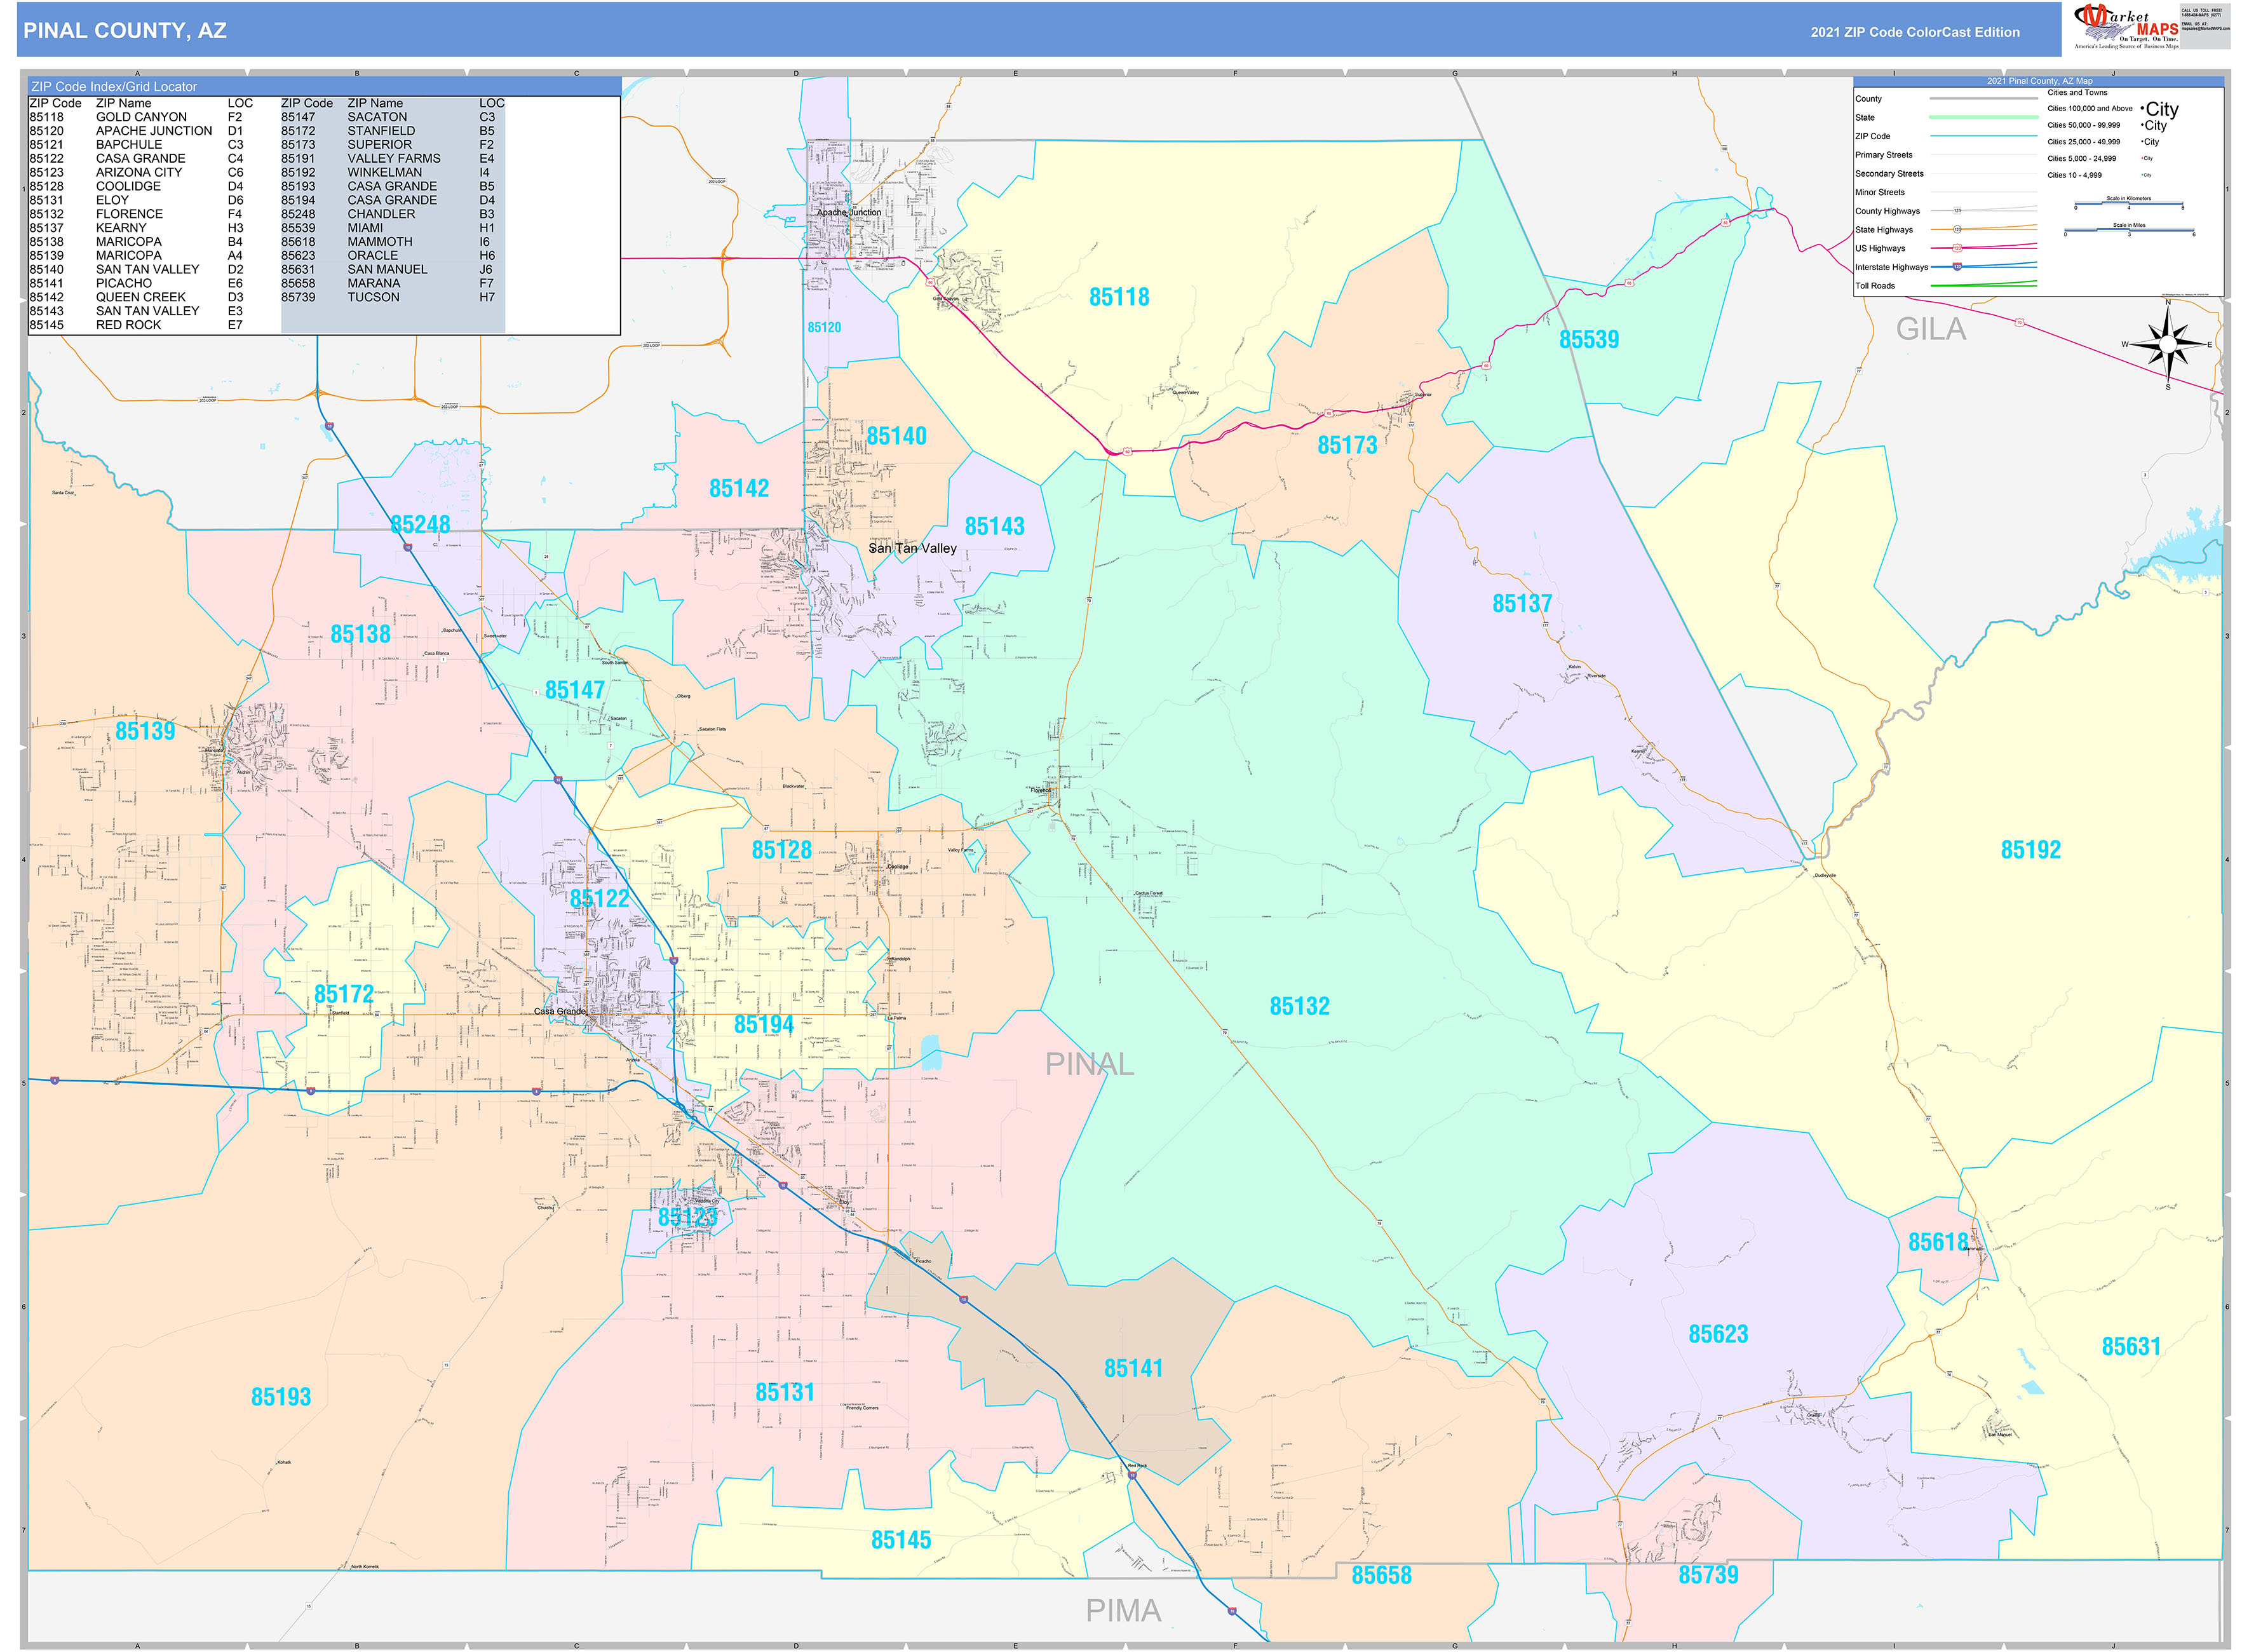Click the large 85147 label on the map
Image resolution: width=2242 pixels, height=1652 pixels.
pyautogui.click(x=574, y=691)
